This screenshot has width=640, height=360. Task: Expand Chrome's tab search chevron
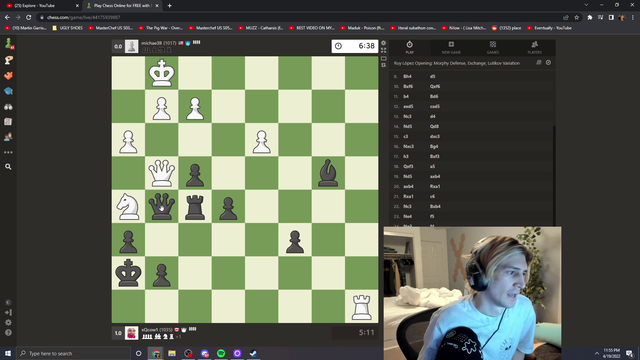click(586, 5)
